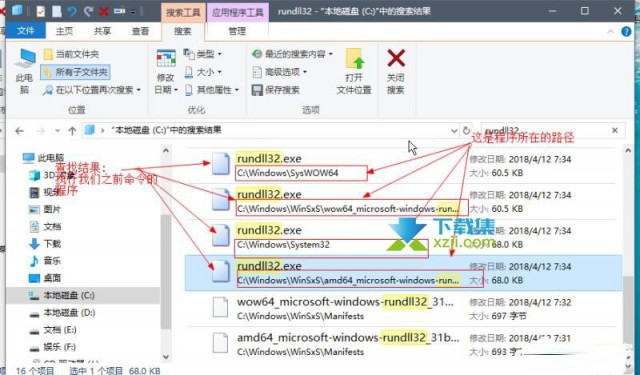Collapse the ribbon with the chevron
The image size is (640, 375).
(x=611, y=31)
